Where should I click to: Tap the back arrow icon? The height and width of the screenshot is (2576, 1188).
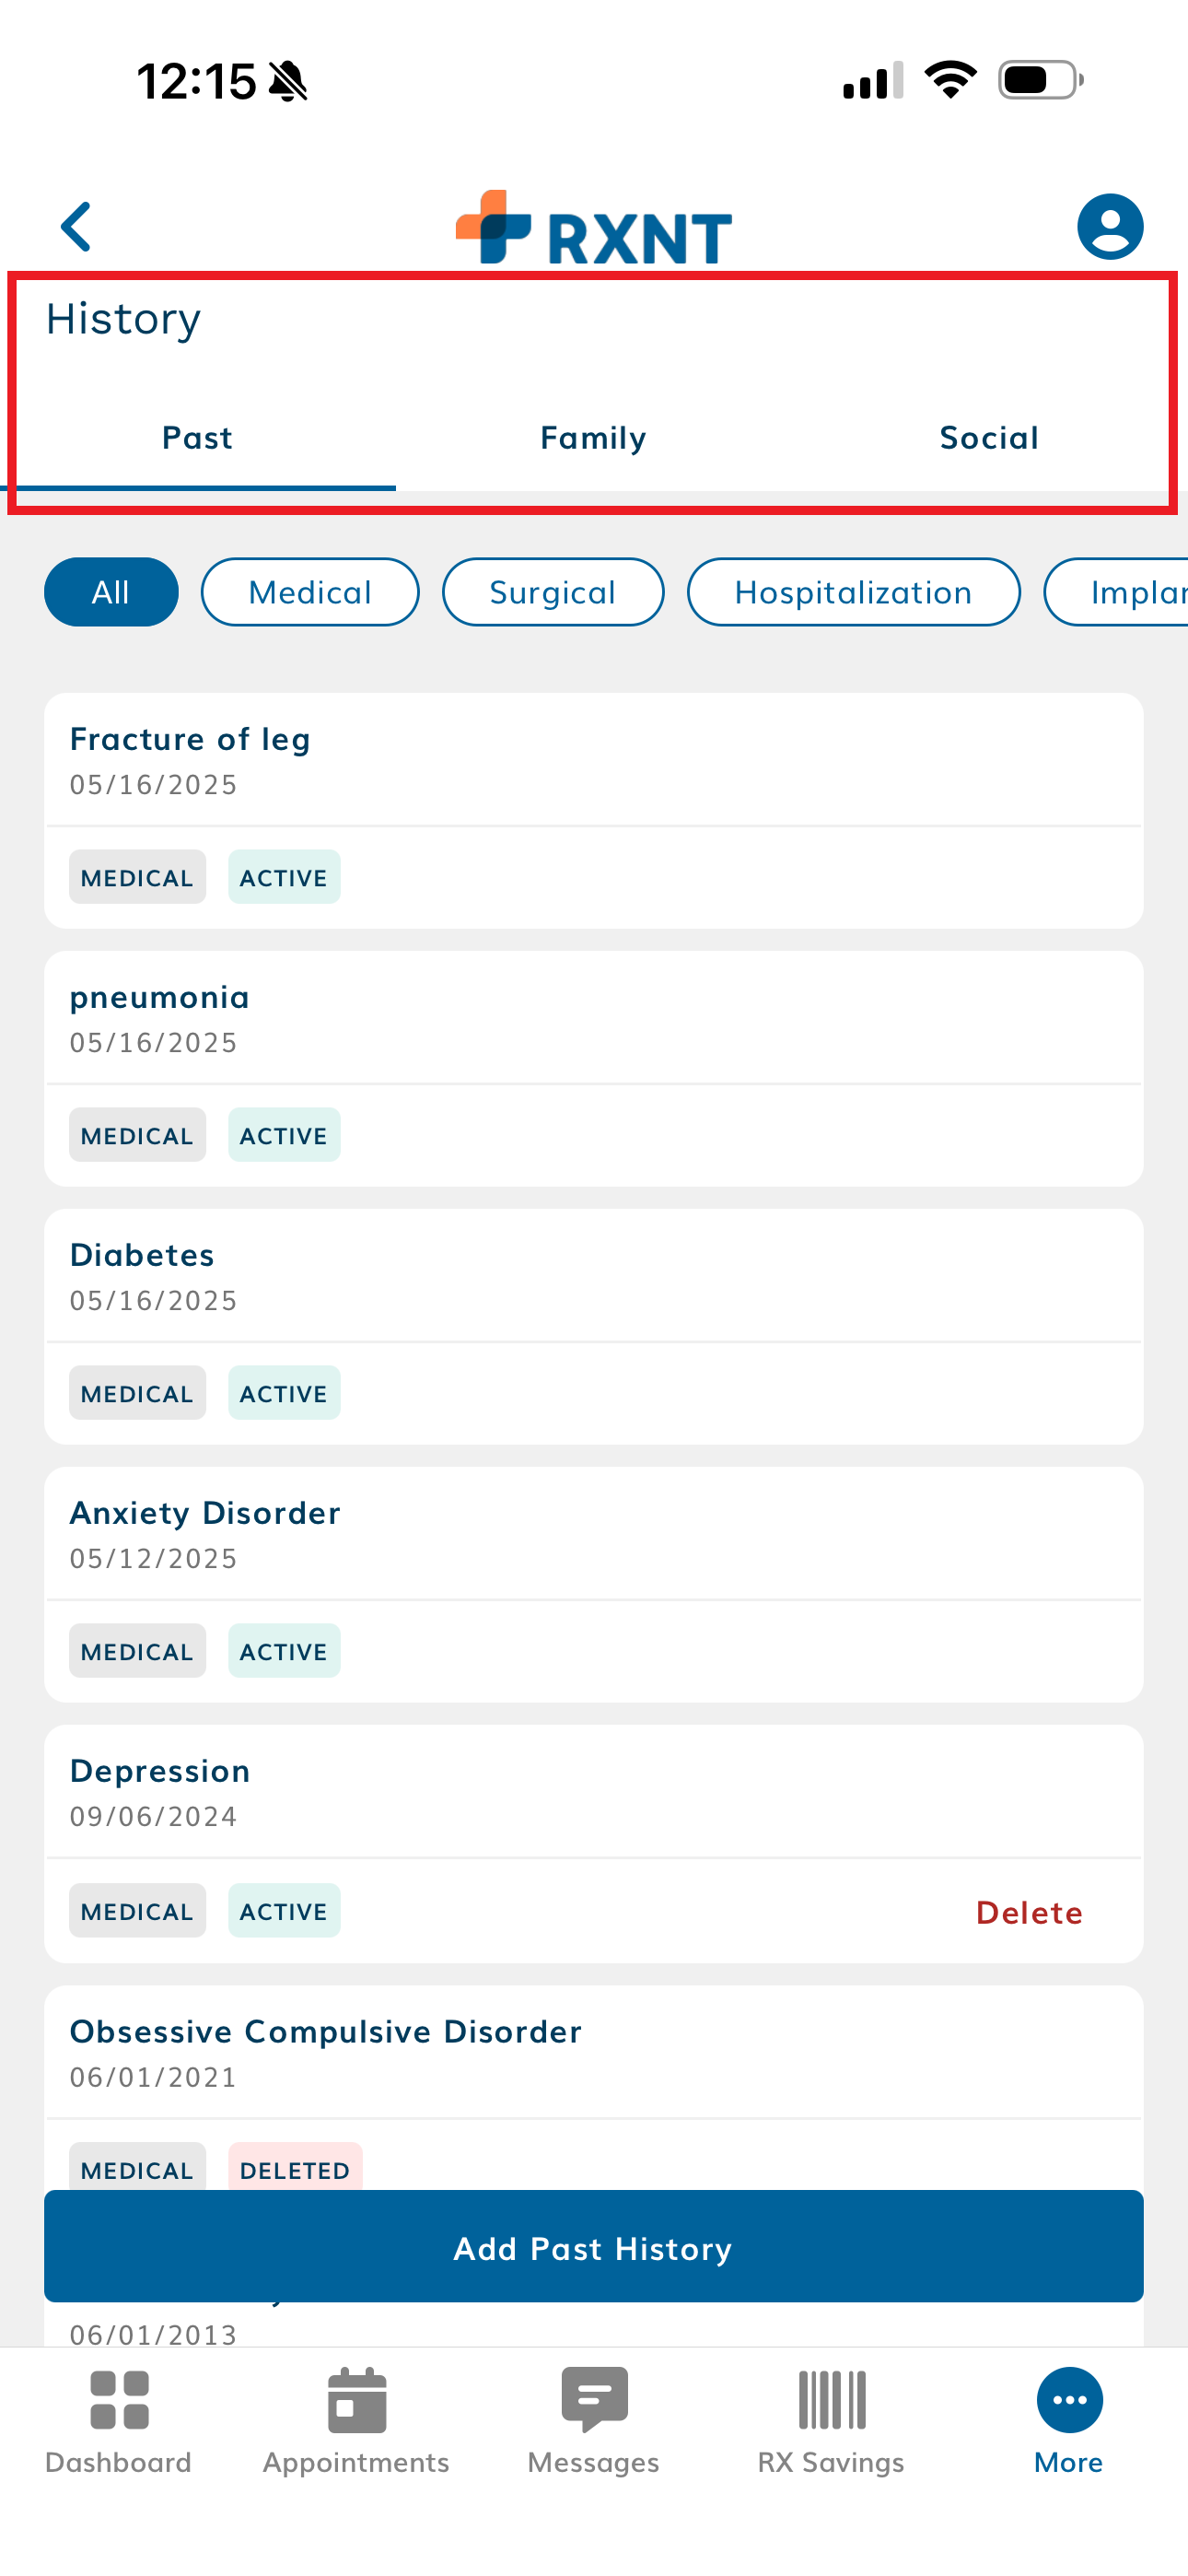(77, 227)
